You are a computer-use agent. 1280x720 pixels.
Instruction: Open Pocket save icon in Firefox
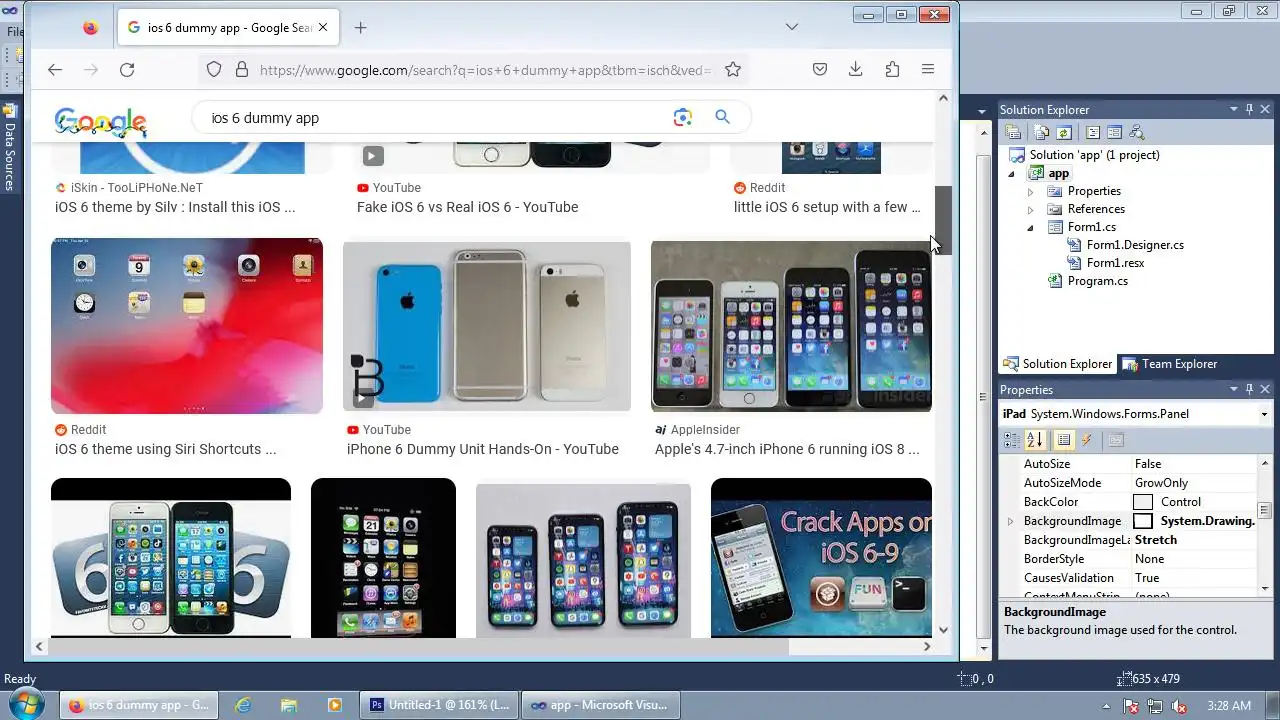point(819,69)
